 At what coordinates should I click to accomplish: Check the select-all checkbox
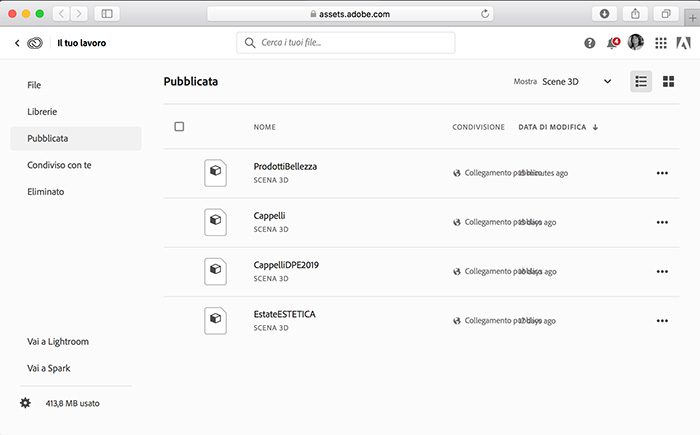(179, 127)
